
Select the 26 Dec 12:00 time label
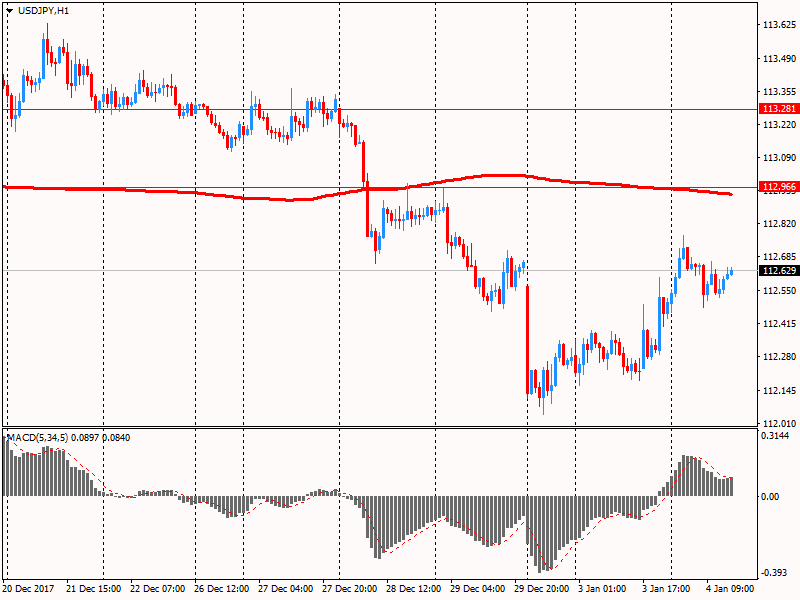click(221, 589)
